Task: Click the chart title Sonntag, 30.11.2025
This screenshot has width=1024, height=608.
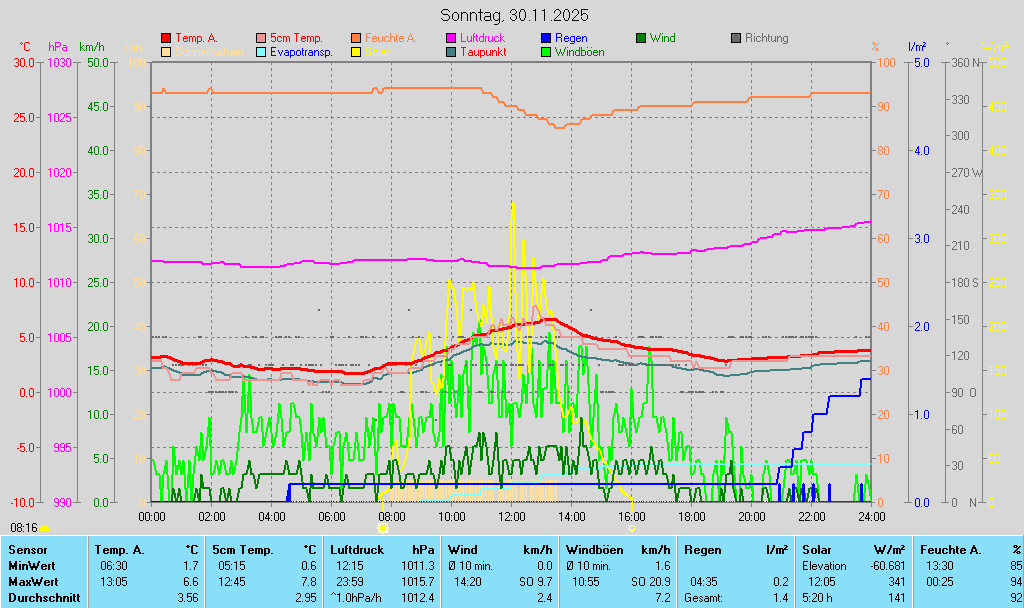Action: point(514,15)
